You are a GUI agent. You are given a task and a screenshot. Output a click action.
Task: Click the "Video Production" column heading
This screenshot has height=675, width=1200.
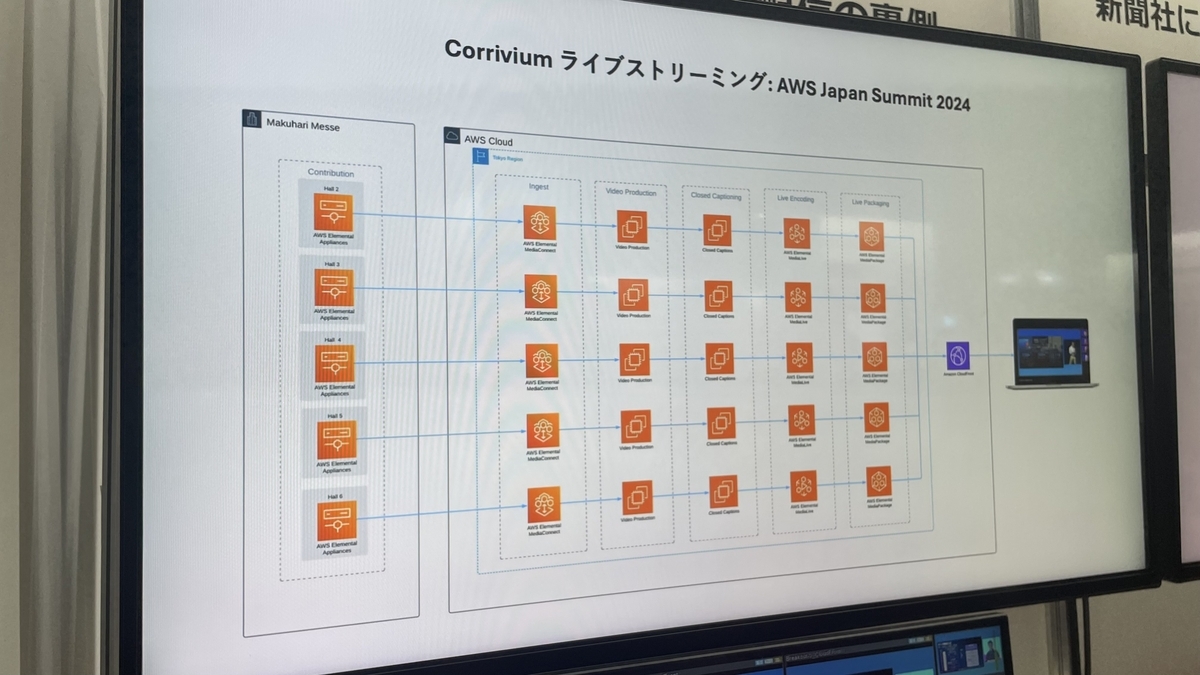point(631,191)
